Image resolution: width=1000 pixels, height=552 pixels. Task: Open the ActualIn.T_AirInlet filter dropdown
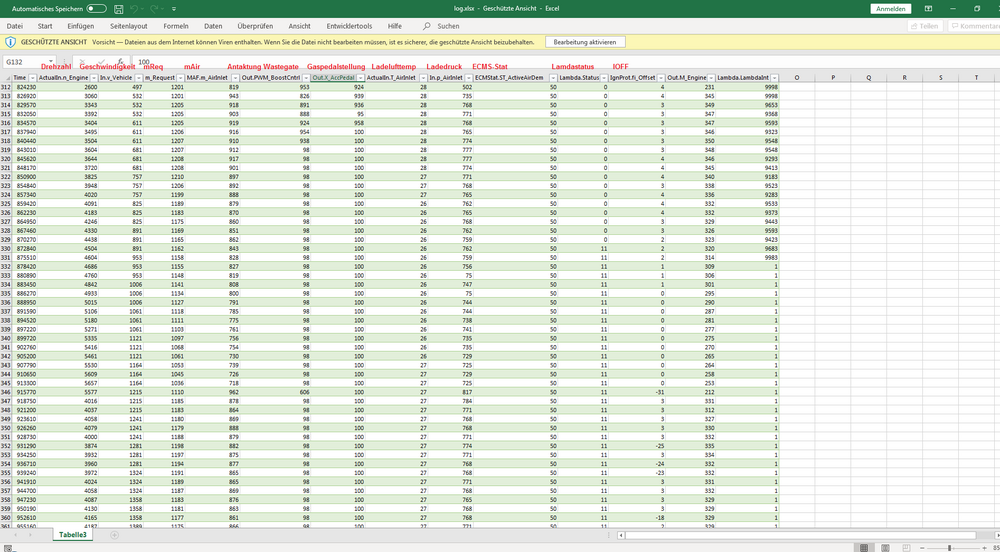(421, 76)
